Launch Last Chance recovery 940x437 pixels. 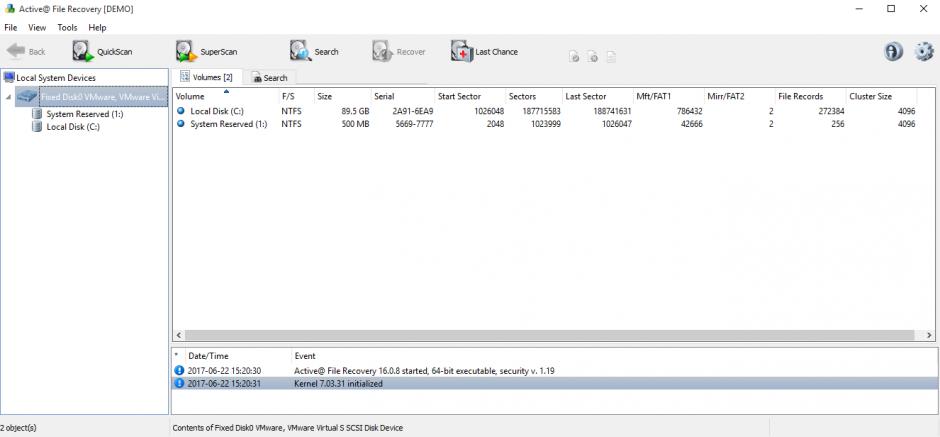click(484, 52)
